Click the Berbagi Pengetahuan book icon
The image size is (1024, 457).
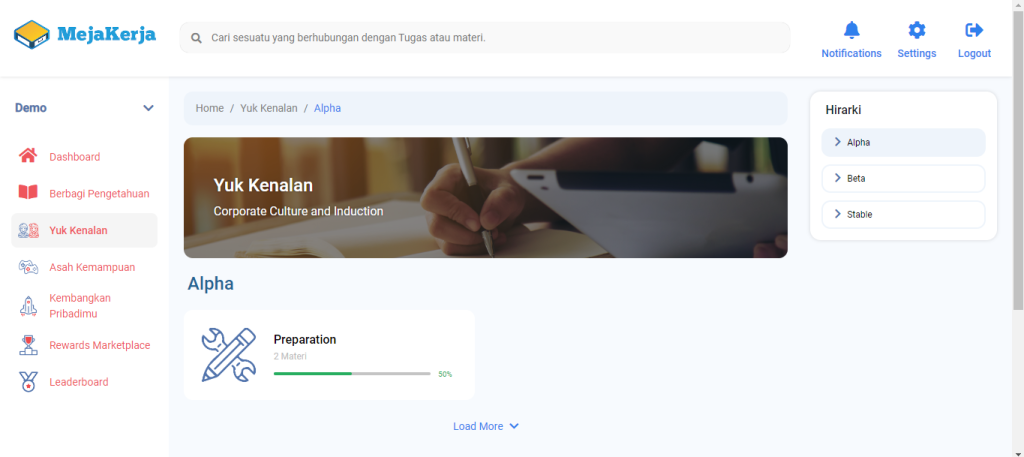pyautogui.click(x=28, y=193)
